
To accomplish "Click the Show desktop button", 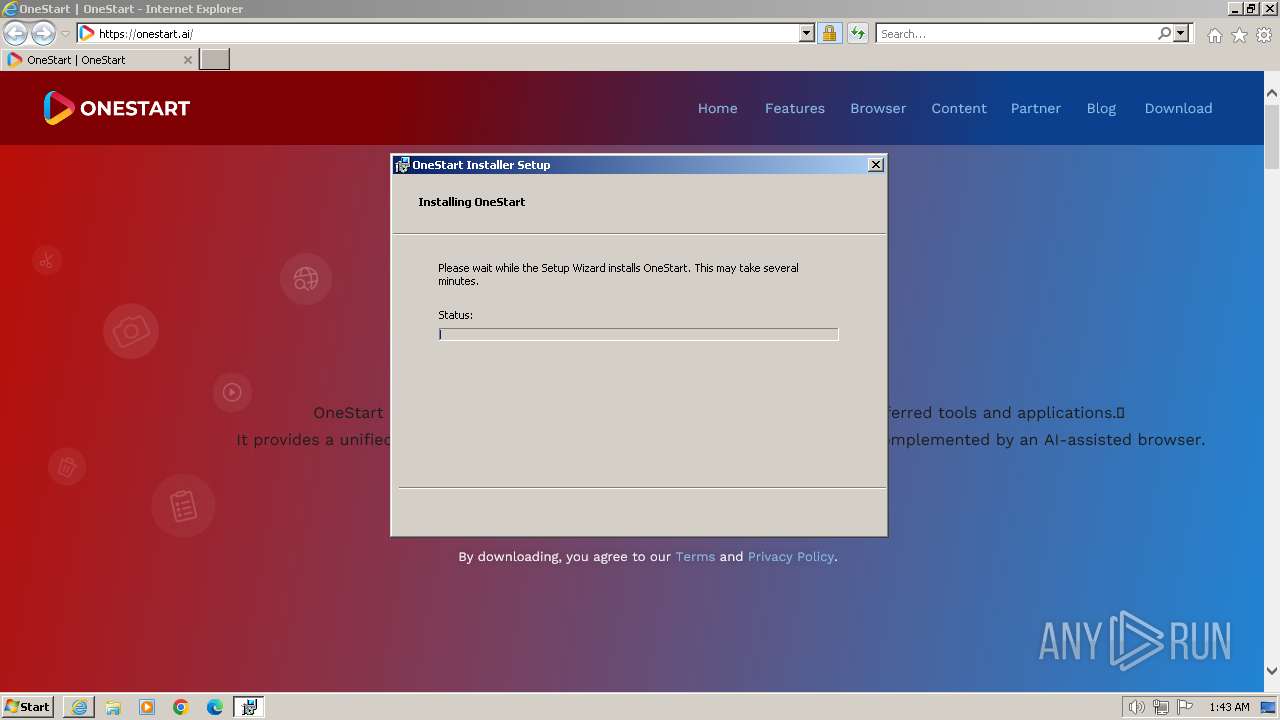I will click(x=1269, y=707).
